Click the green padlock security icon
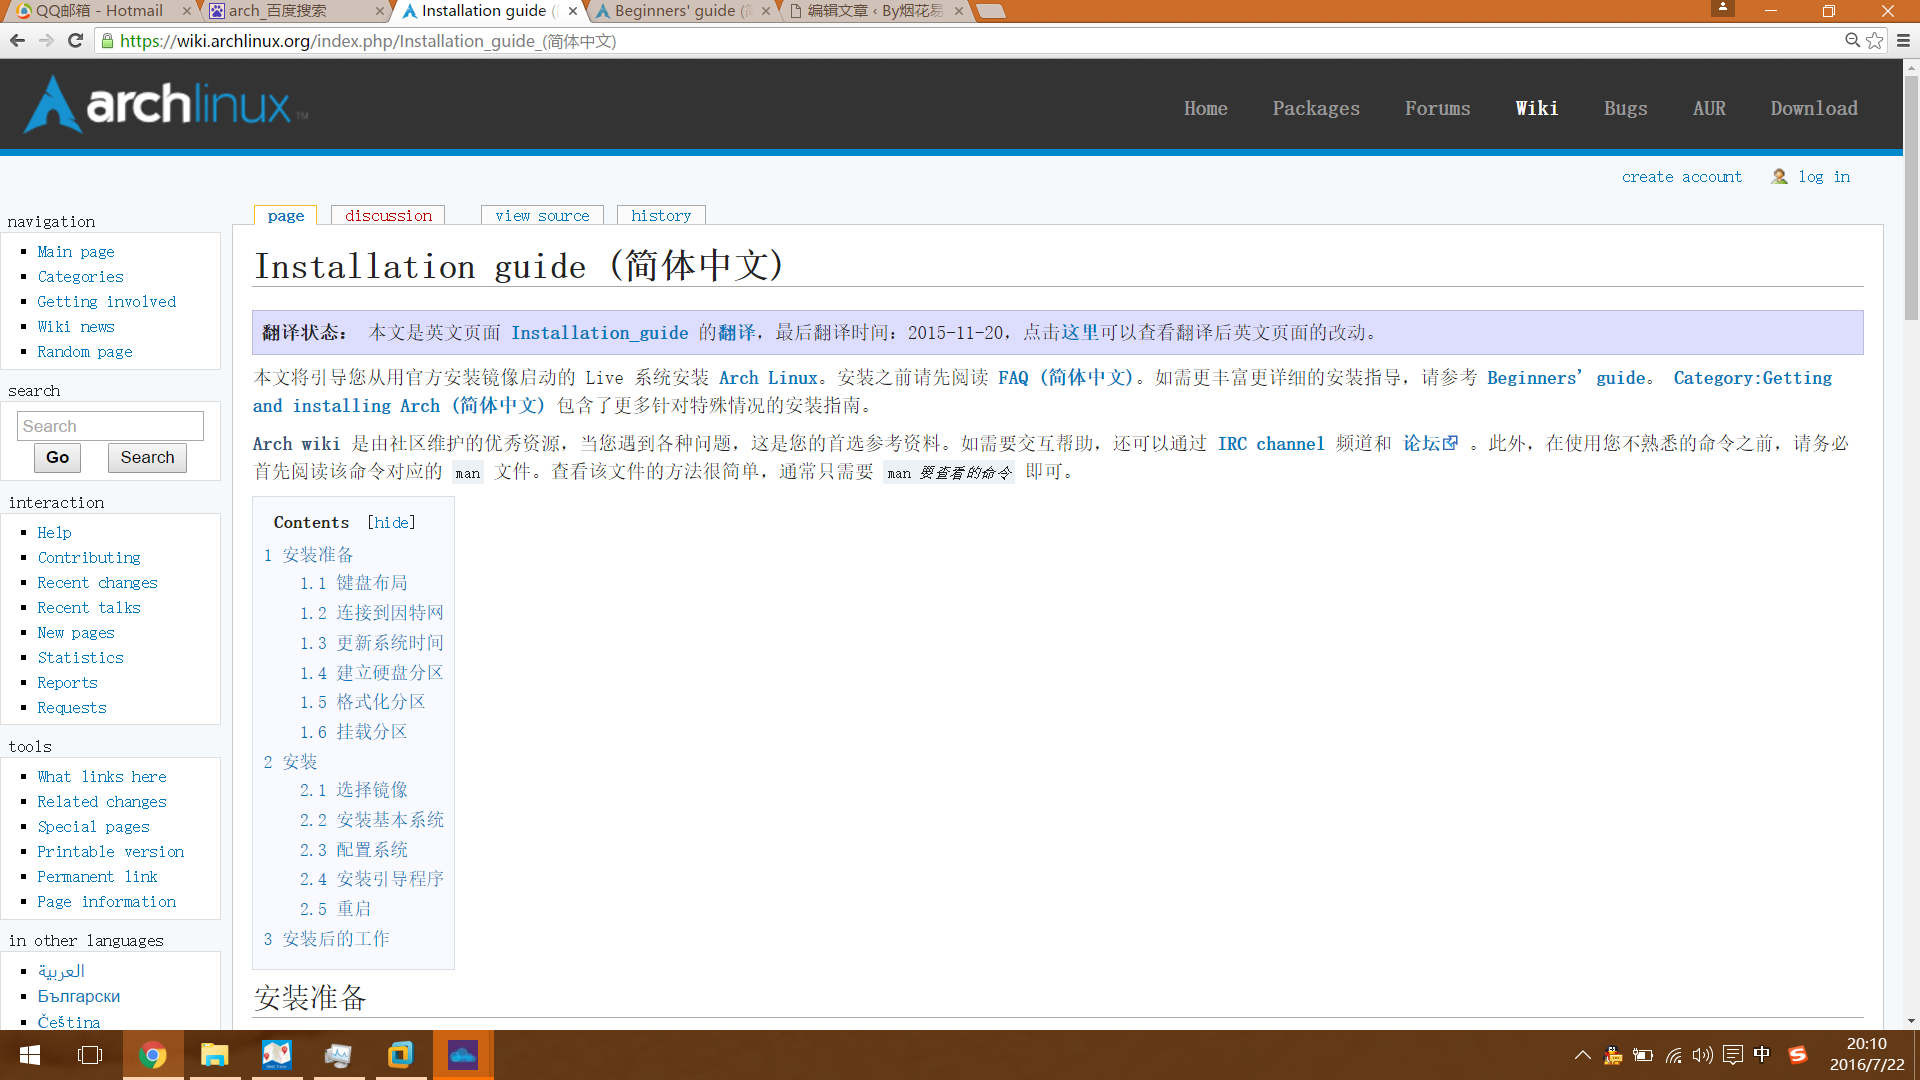The image size is (1920, 1080). coord(108,41)
